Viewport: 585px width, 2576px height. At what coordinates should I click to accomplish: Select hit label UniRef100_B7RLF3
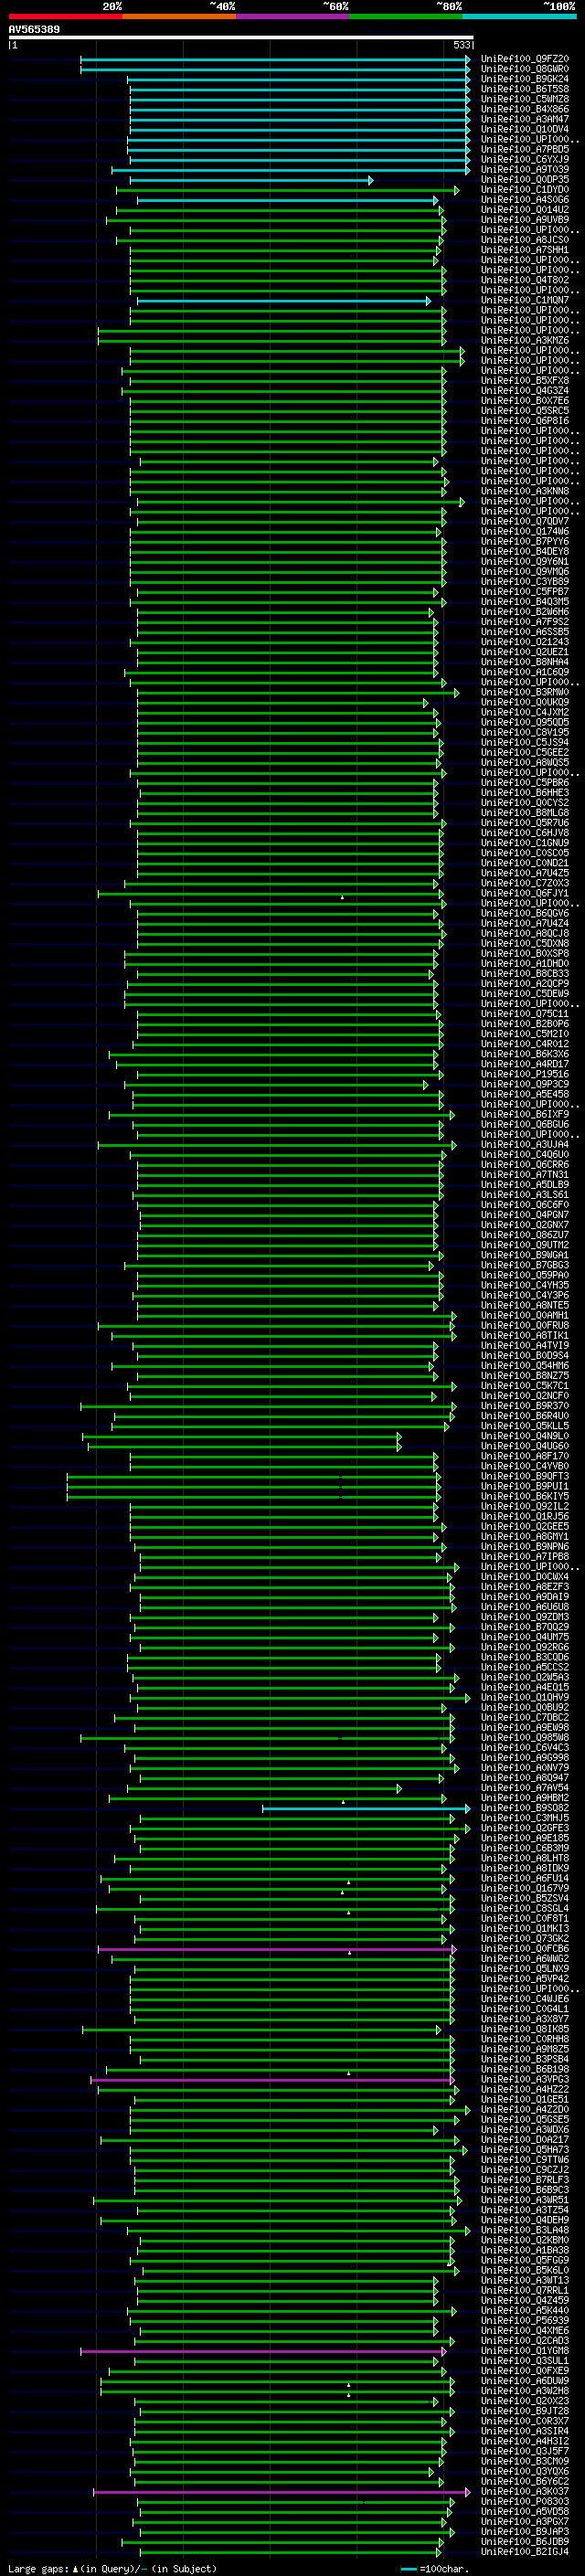coord(525,2179)
